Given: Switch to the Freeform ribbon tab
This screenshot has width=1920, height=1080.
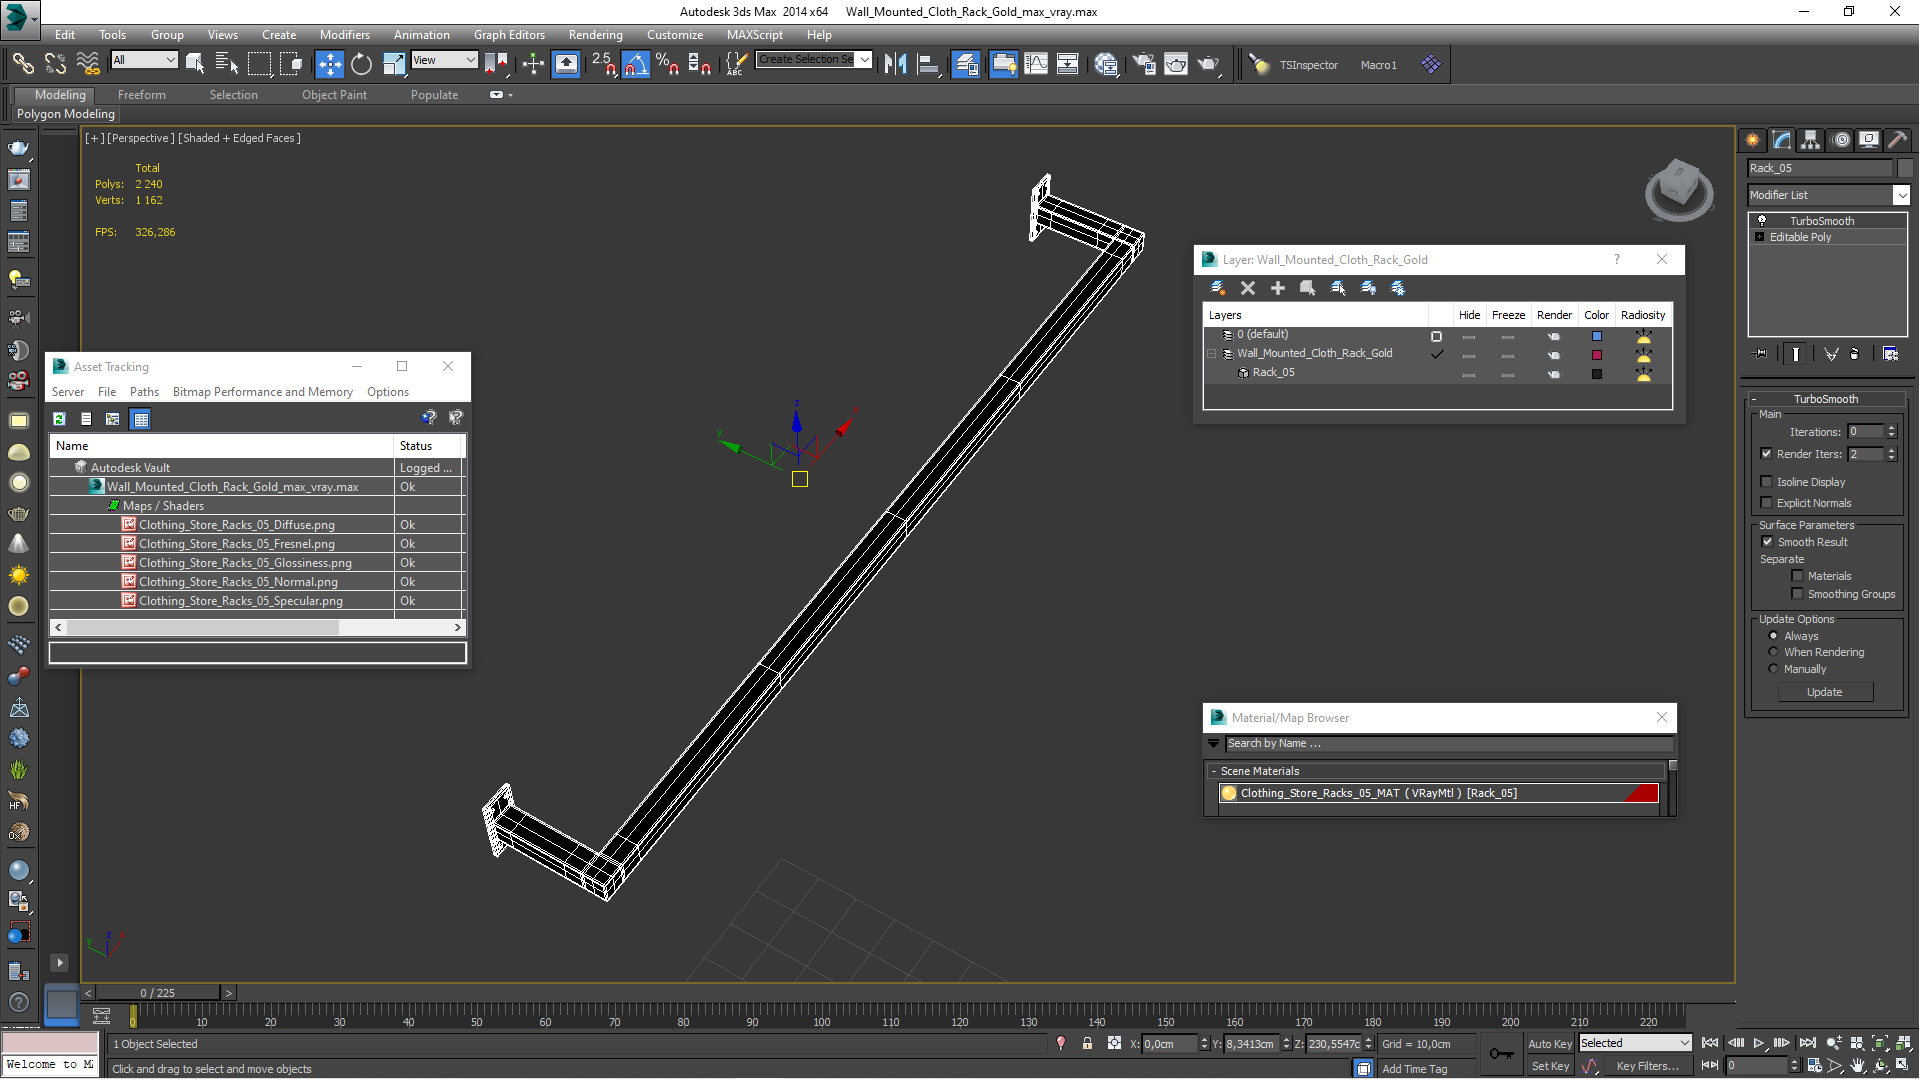Looking at the screenshot, I should tap(142, 95).
